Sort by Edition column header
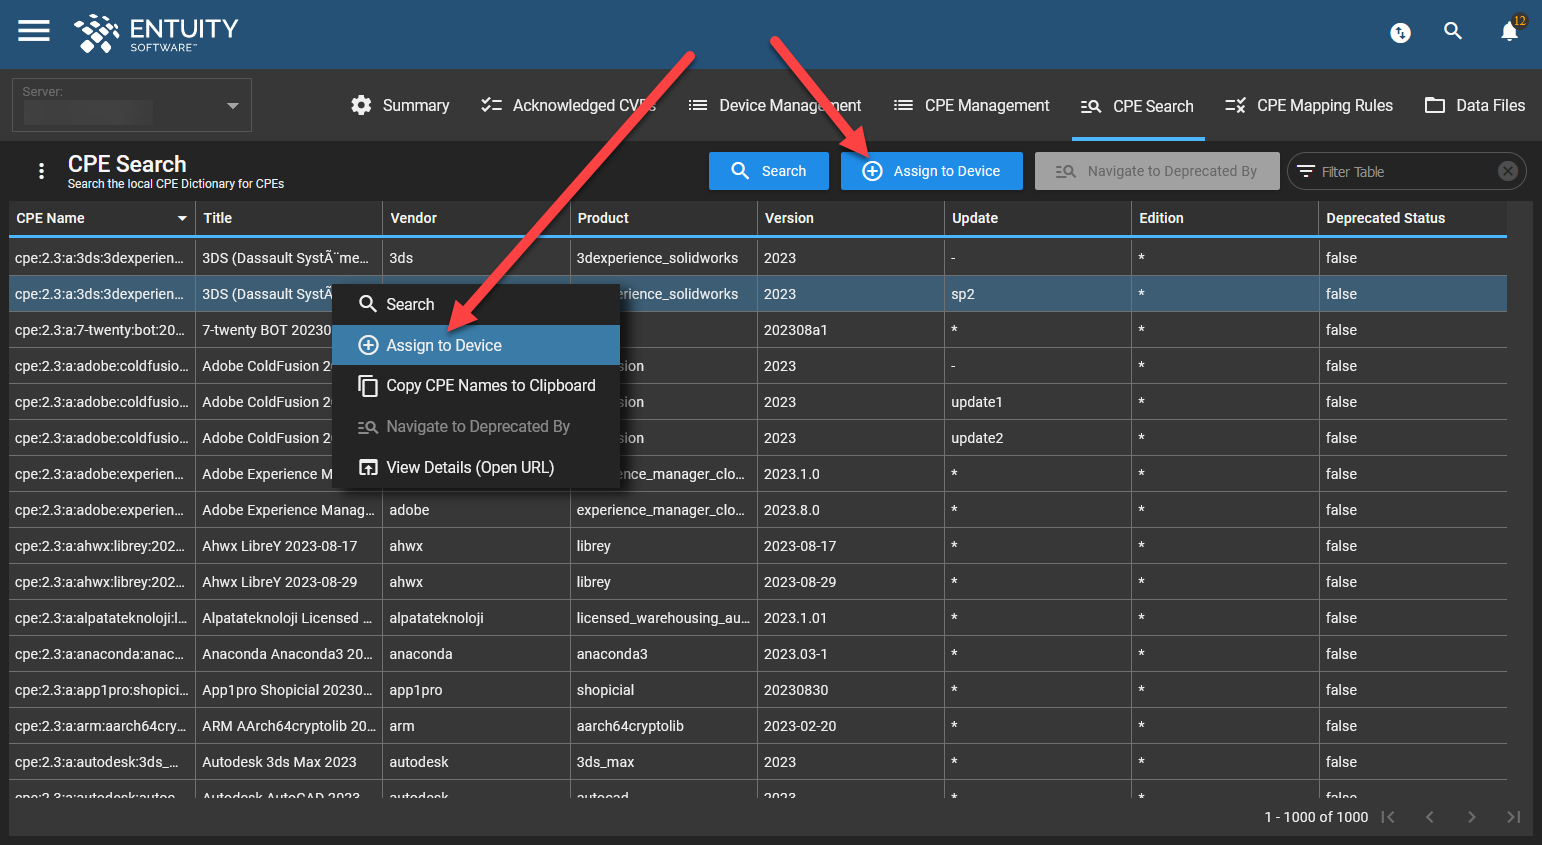This screenshot has height=845, width=1542. click(1225, 218)
